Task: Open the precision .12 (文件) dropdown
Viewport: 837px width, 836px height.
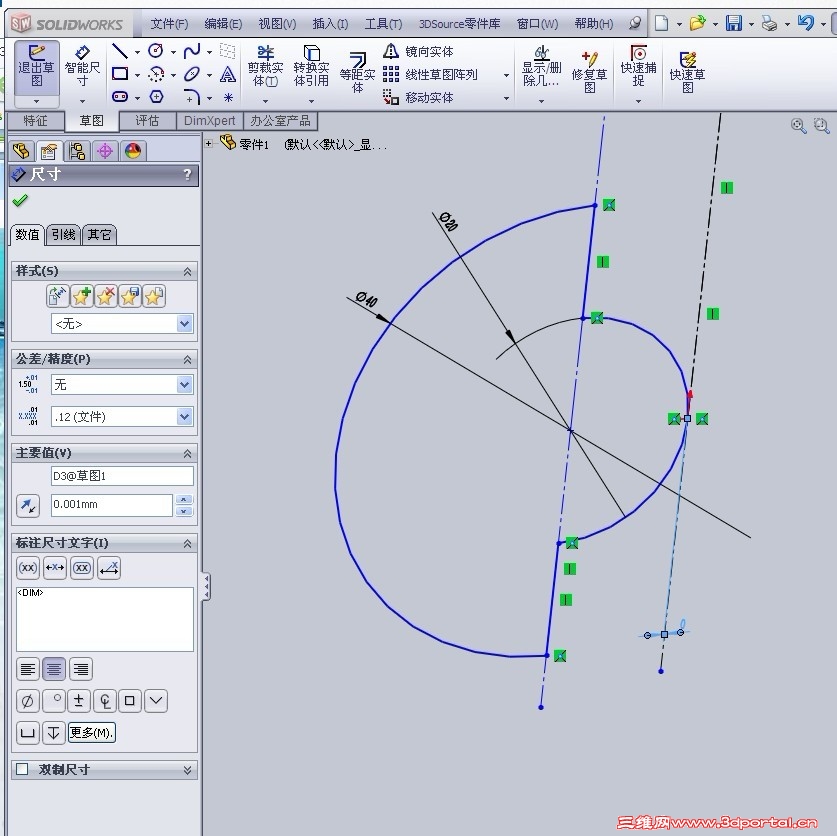Action: pos(185,416)
